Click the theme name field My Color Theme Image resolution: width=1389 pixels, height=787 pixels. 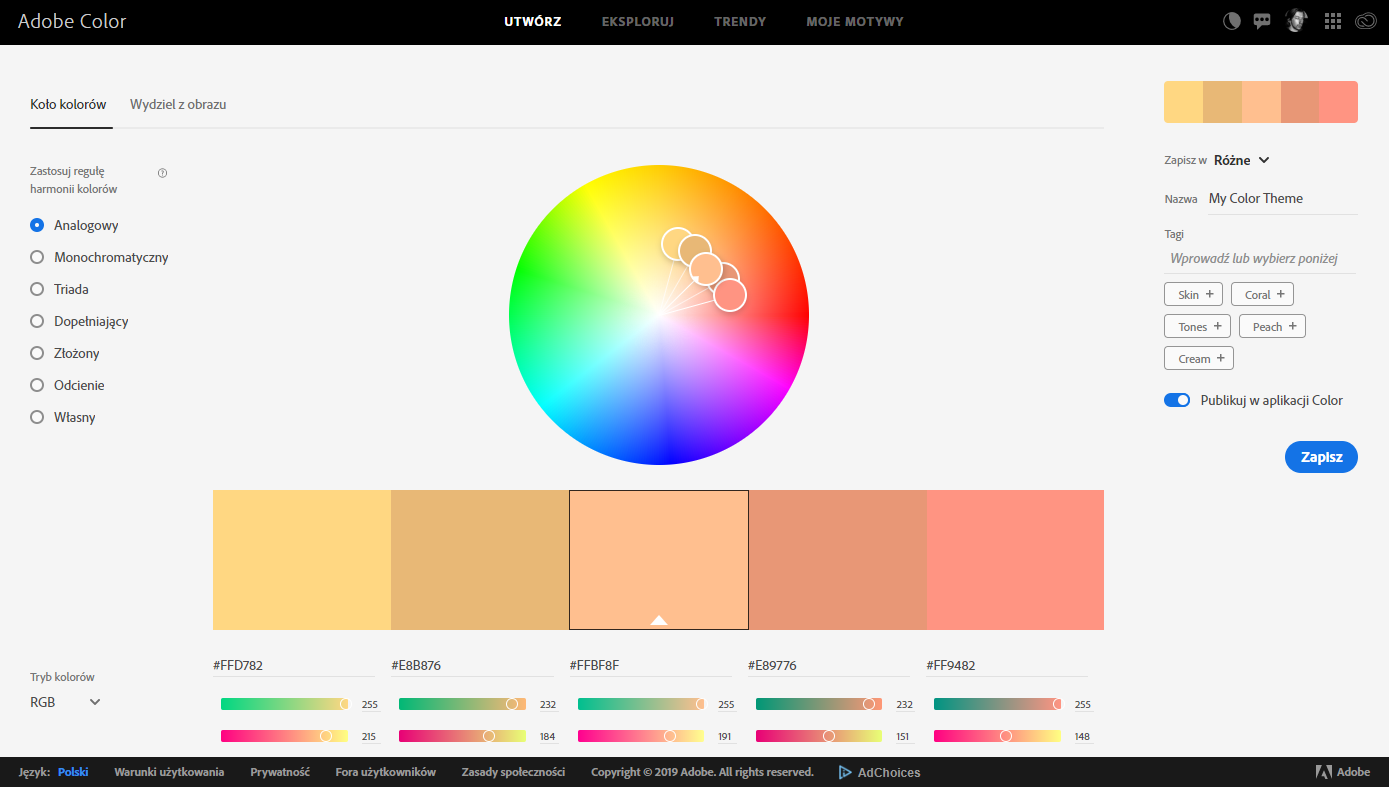pyautogui.click(x=1283, y=199)
